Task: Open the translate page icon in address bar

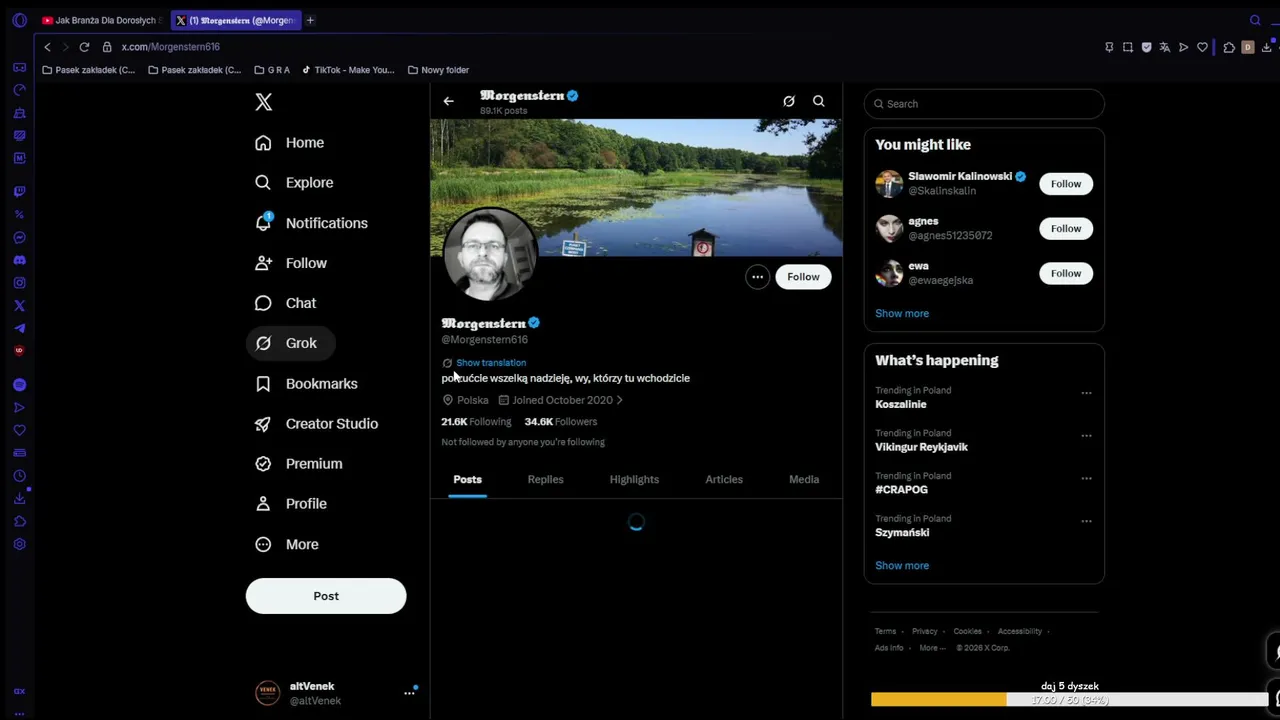Action: coord(1165,47)
